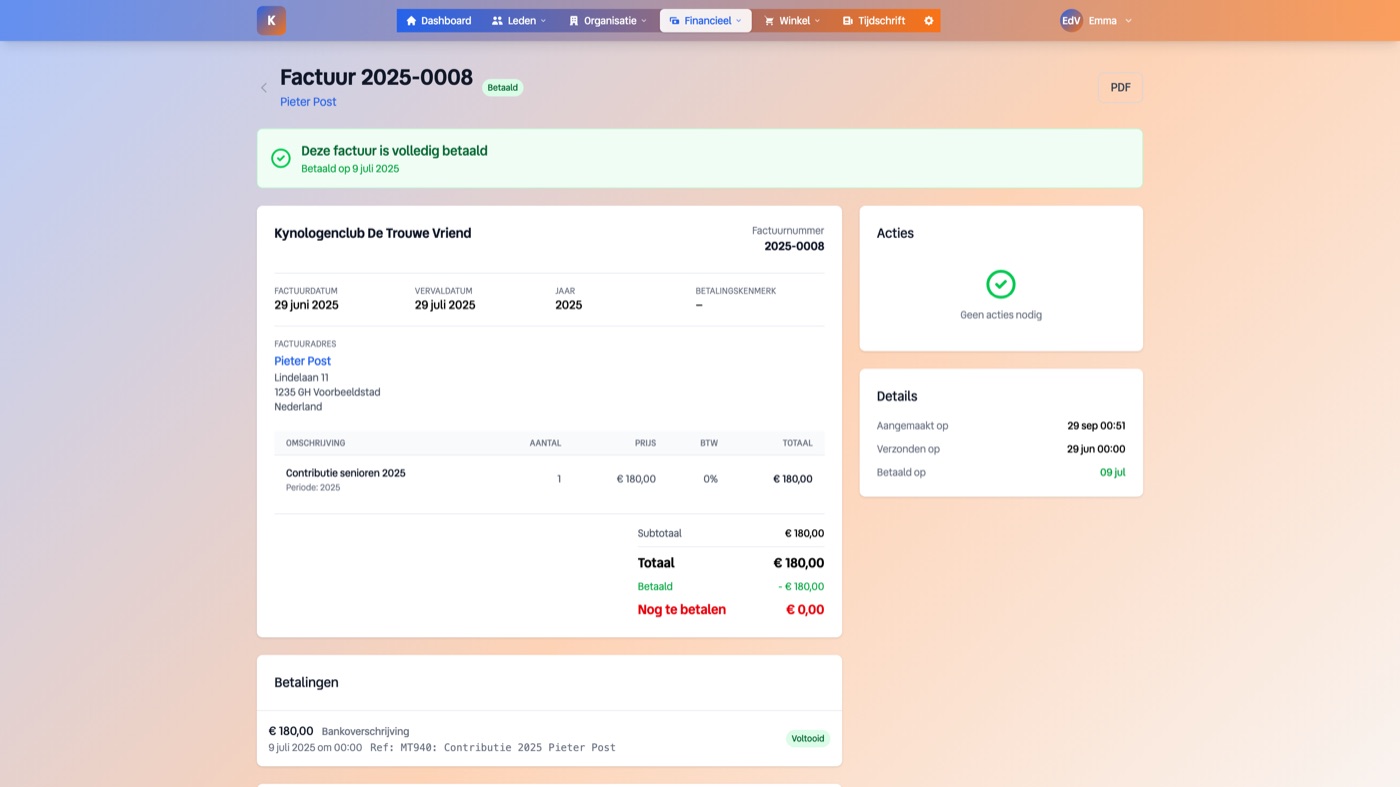This screenshot has height=787, width=1400.
Task: Click factuurdatum 29 juni 2025
Action: click(x=306, y=305)
